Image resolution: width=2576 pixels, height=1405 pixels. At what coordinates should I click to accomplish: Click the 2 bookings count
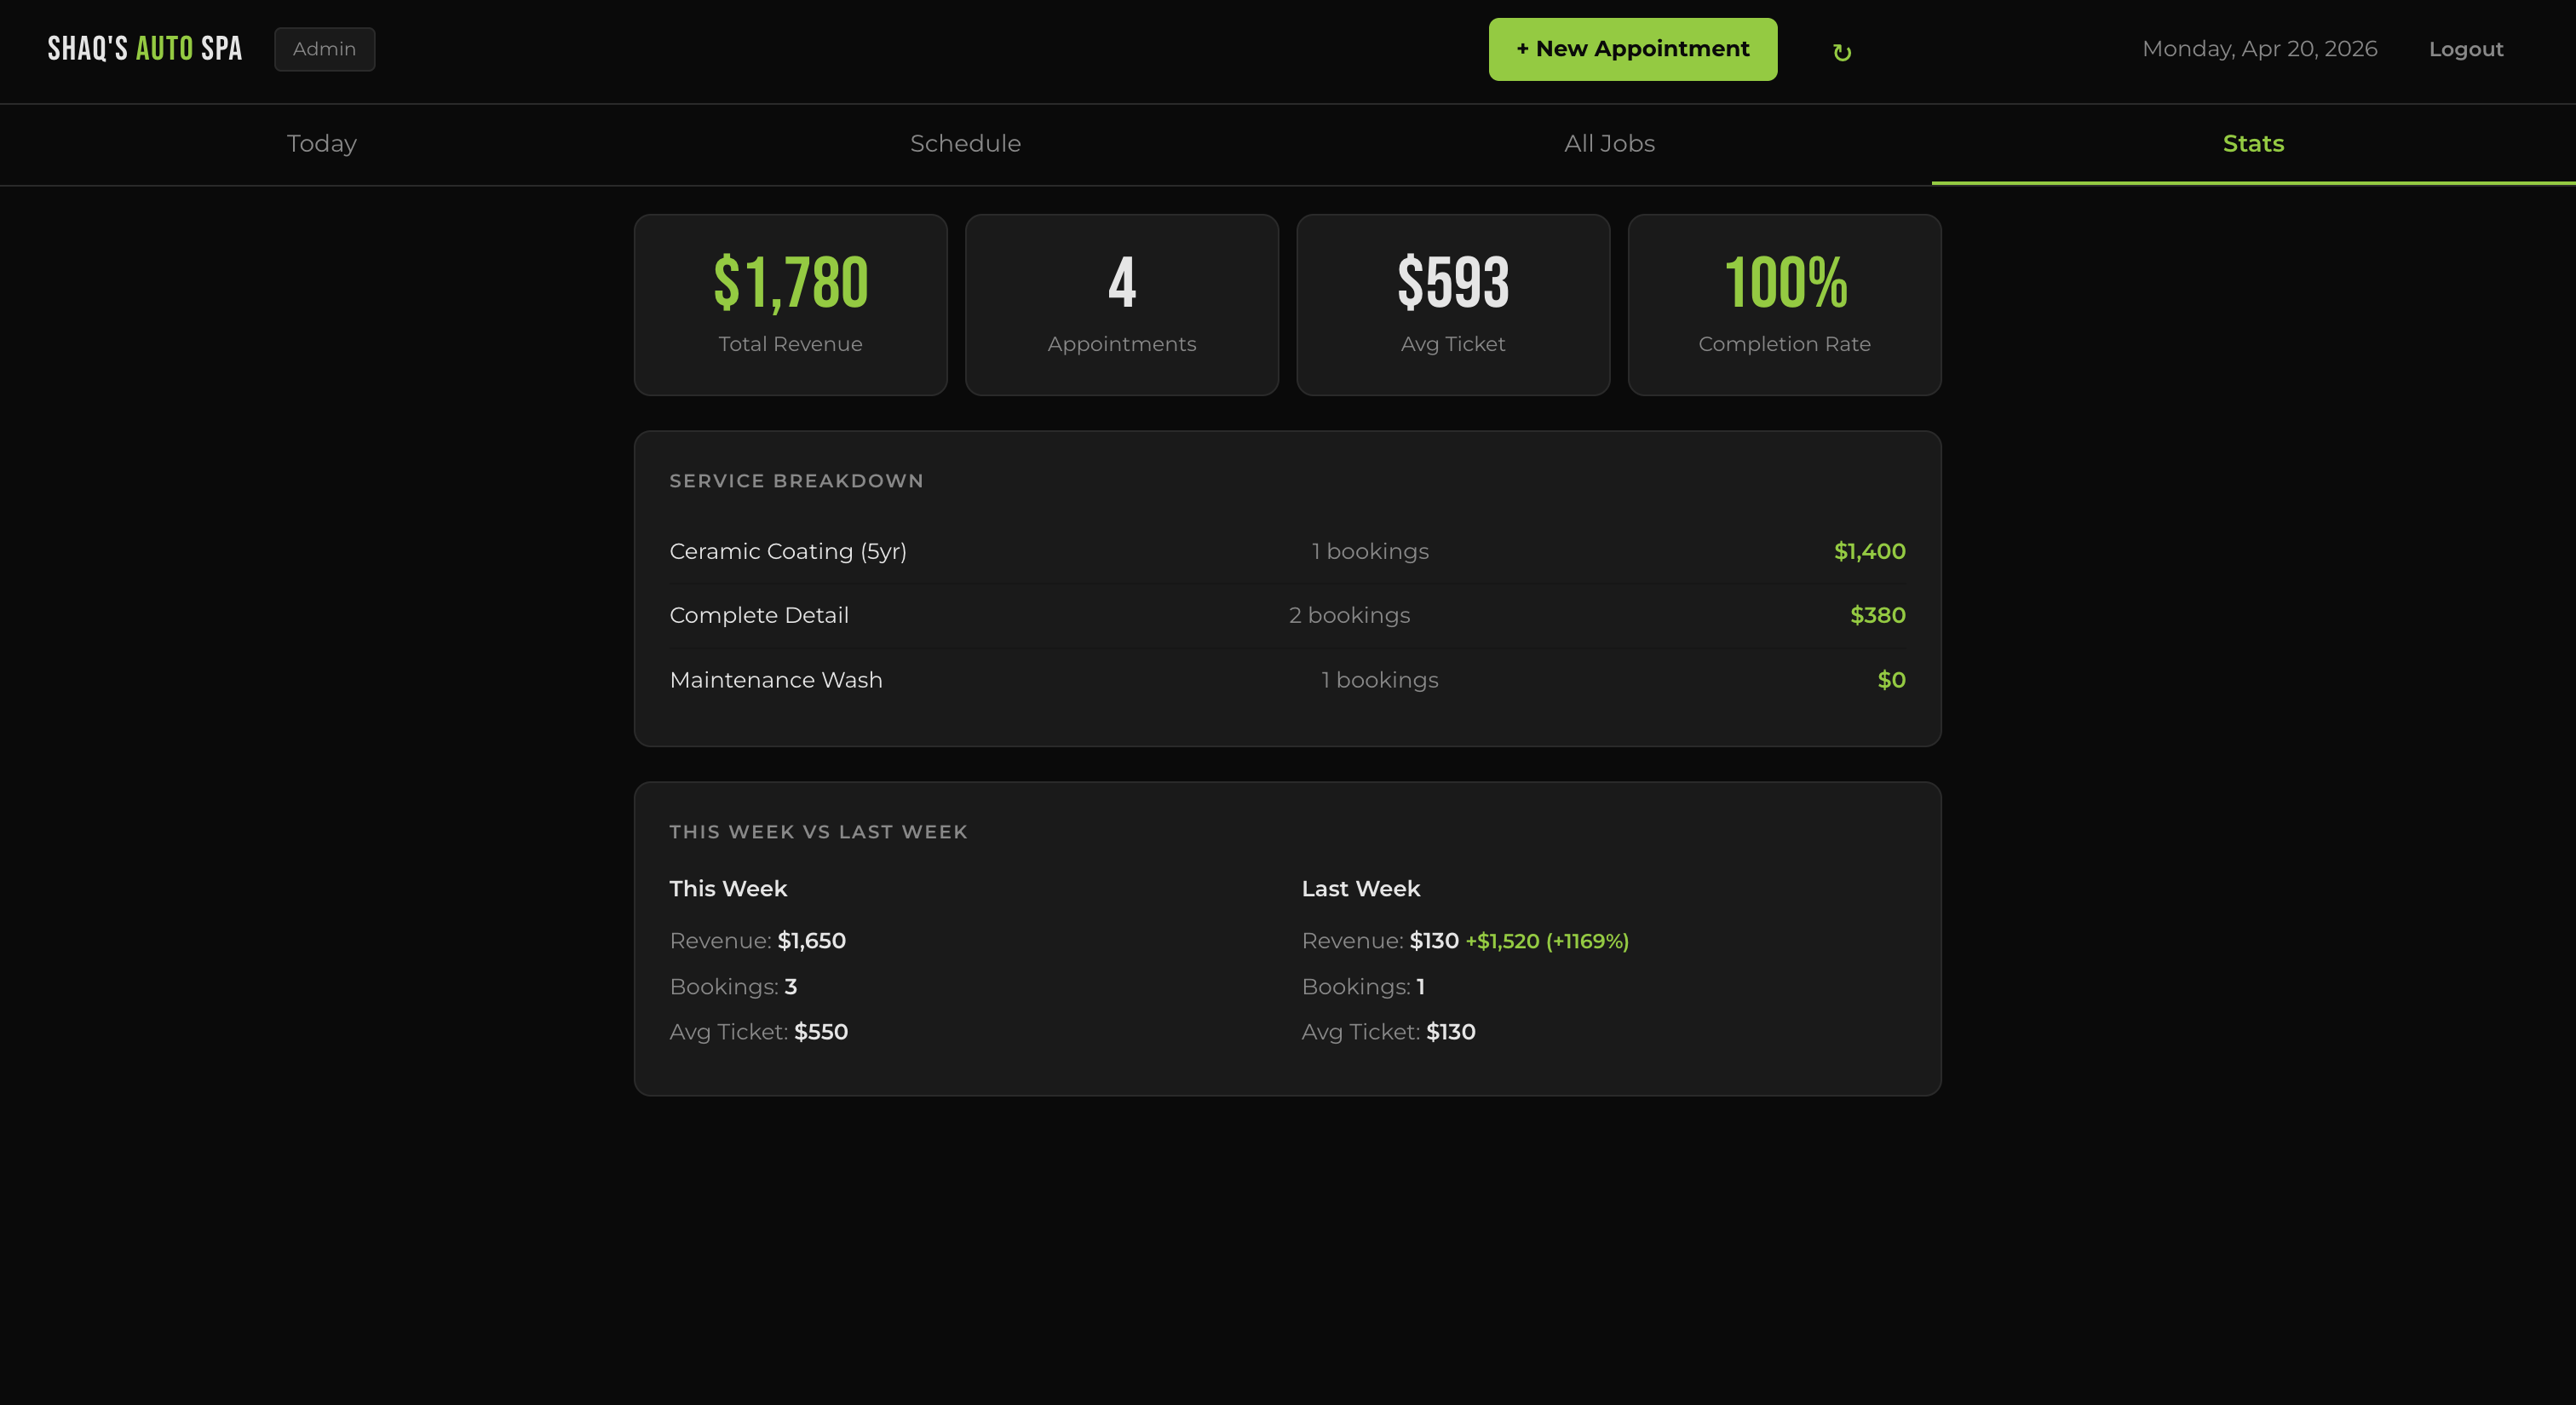click(x=1349, y=616)
